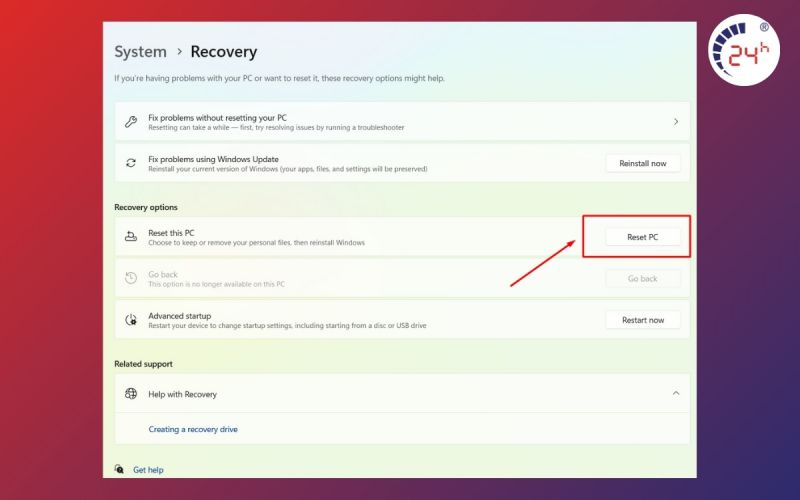Image resolution: width=800 pixels, height=500 pixels.
Task: Click the 'Help with Recovery' label
Action: click(183, 394)
